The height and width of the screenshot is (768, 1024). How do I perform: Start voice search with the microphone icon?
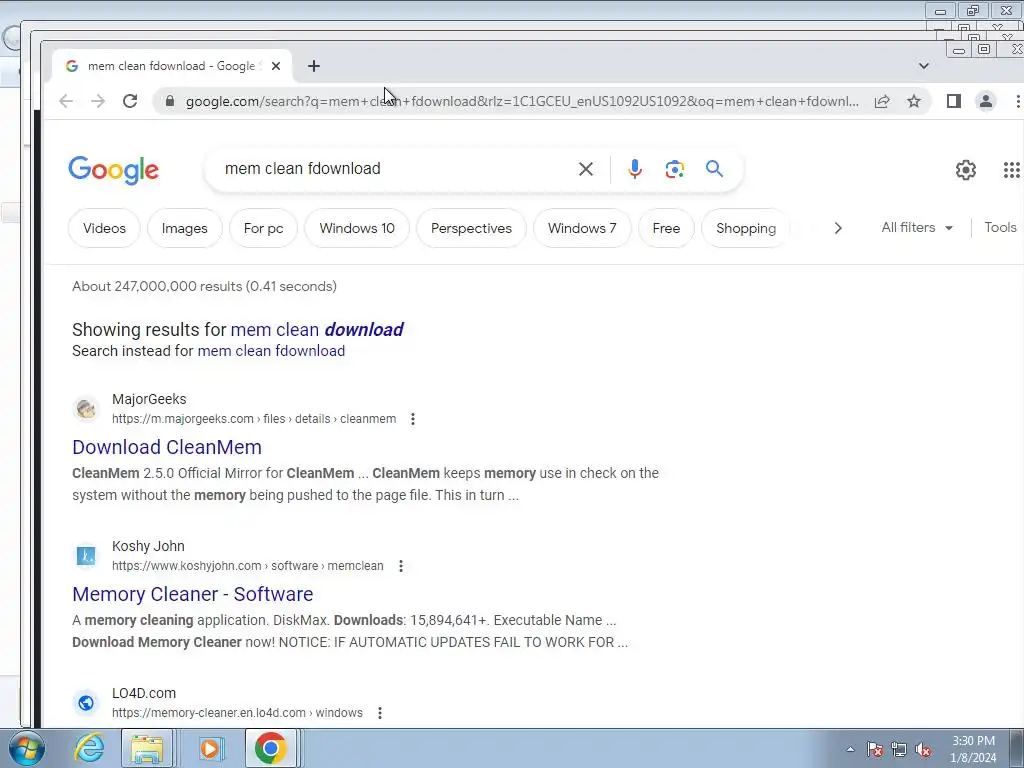coord(634,169)
